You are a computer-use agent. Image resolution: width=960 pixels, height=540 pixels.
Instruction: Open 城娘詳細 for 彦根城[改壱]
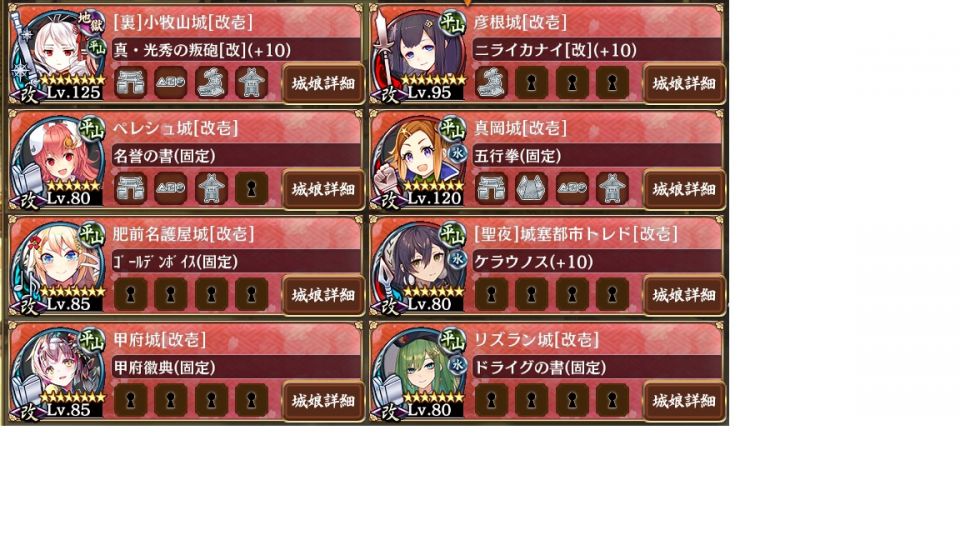tap(684, 83)
